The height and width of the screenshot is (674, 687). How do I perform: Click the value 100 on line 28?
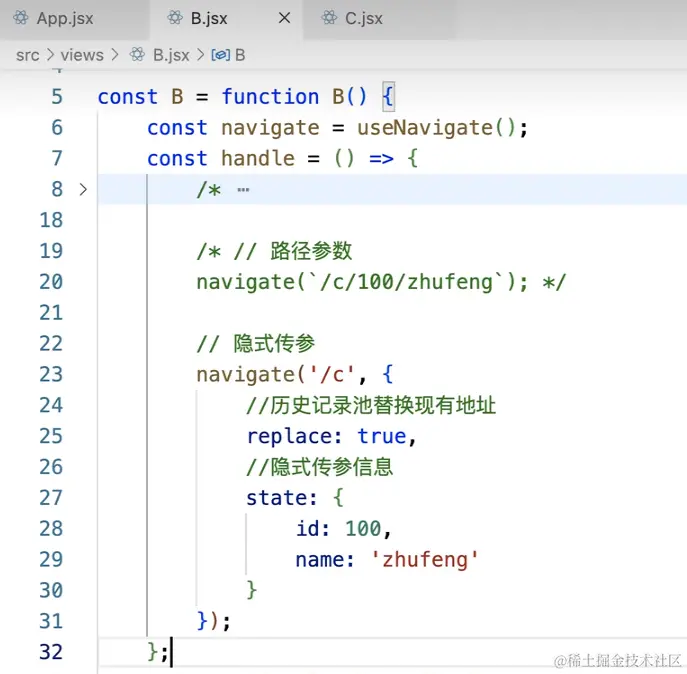coord(363,529)
